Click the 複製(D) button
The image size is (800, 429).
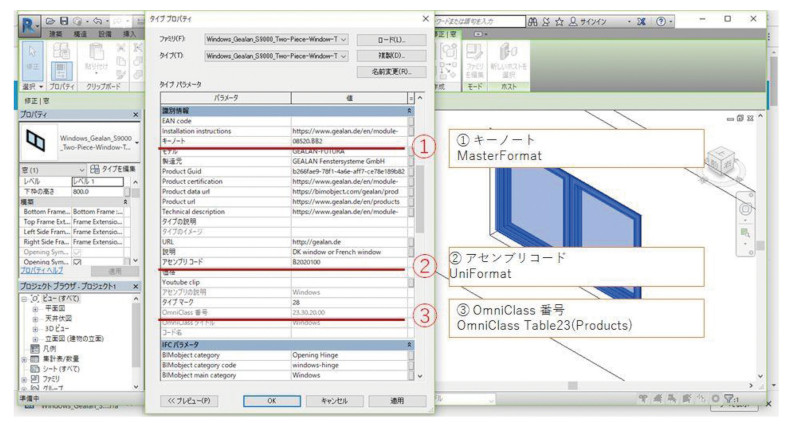tap(391, 55)
